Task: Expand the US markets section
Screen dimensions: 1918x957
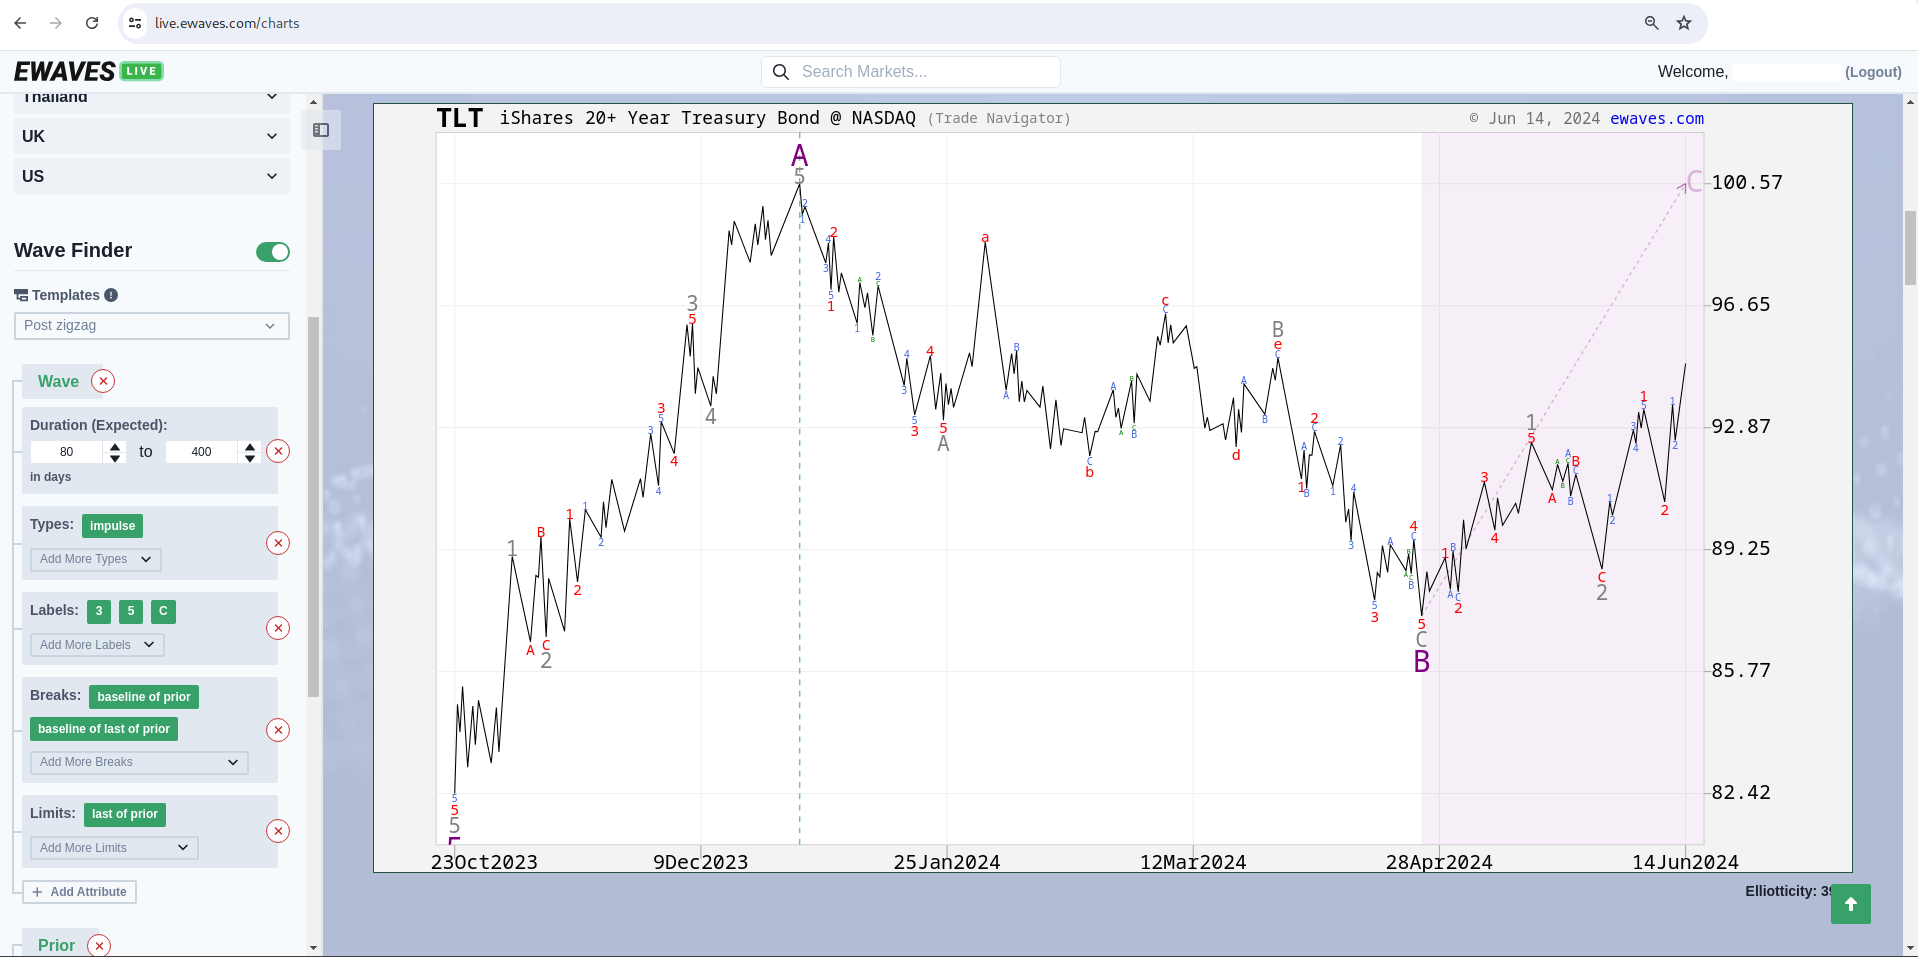Action: pos(151,176)
